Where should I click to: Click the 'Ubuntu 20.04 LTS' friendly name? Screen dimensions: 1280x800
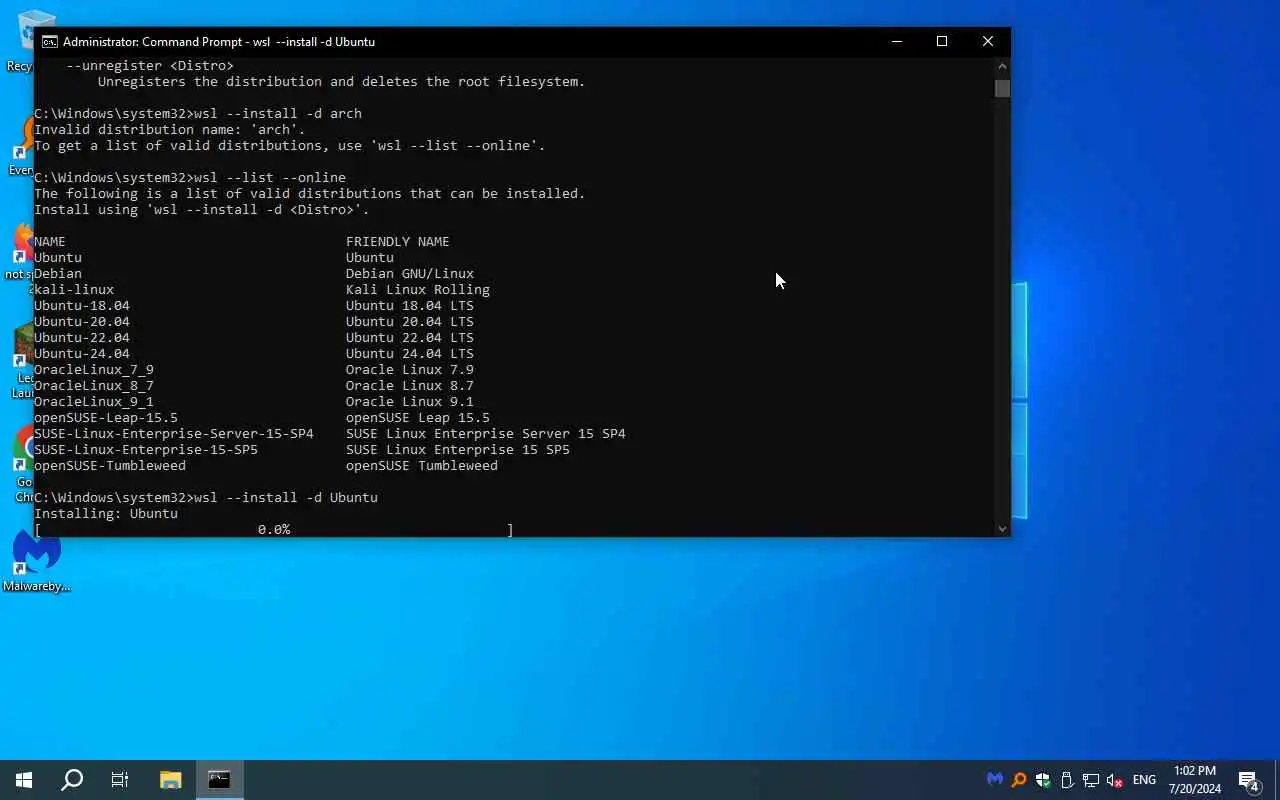tap(410, 321)
